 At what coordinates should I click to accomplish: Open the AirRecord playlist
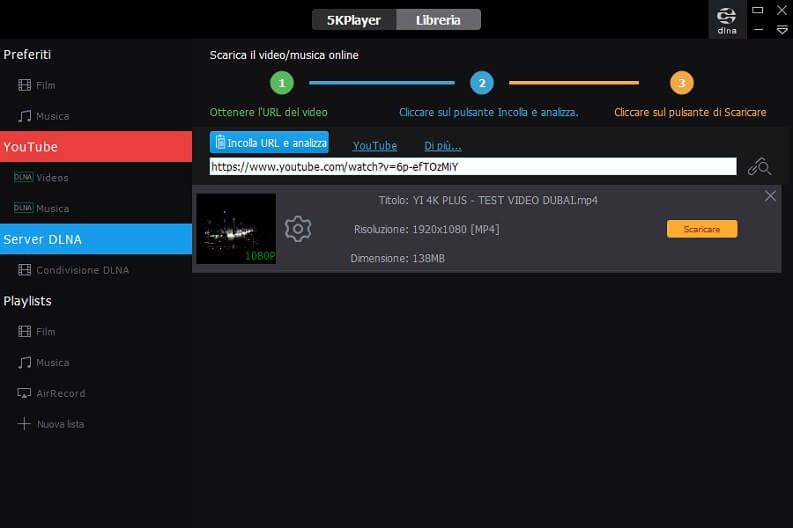[52, 393]
